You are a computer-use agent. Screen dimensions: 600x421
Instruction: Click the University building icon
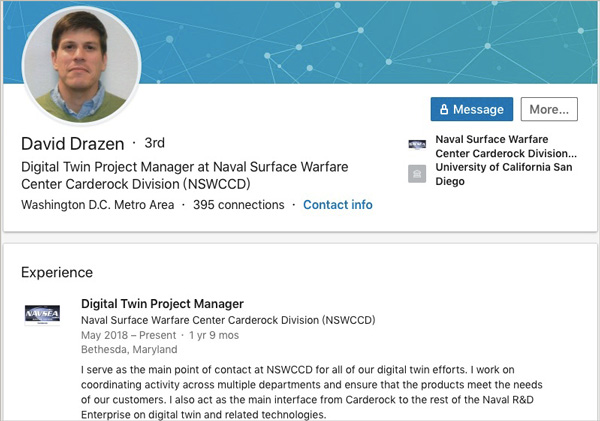[417, 174]
